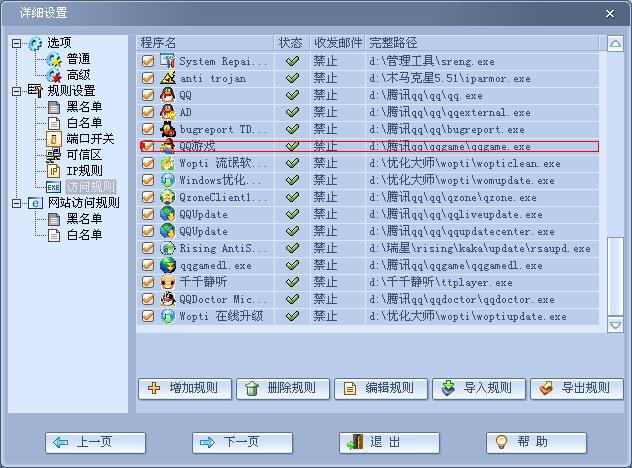Click the AD row program icon
632x468 pixels.
point(167,112)
